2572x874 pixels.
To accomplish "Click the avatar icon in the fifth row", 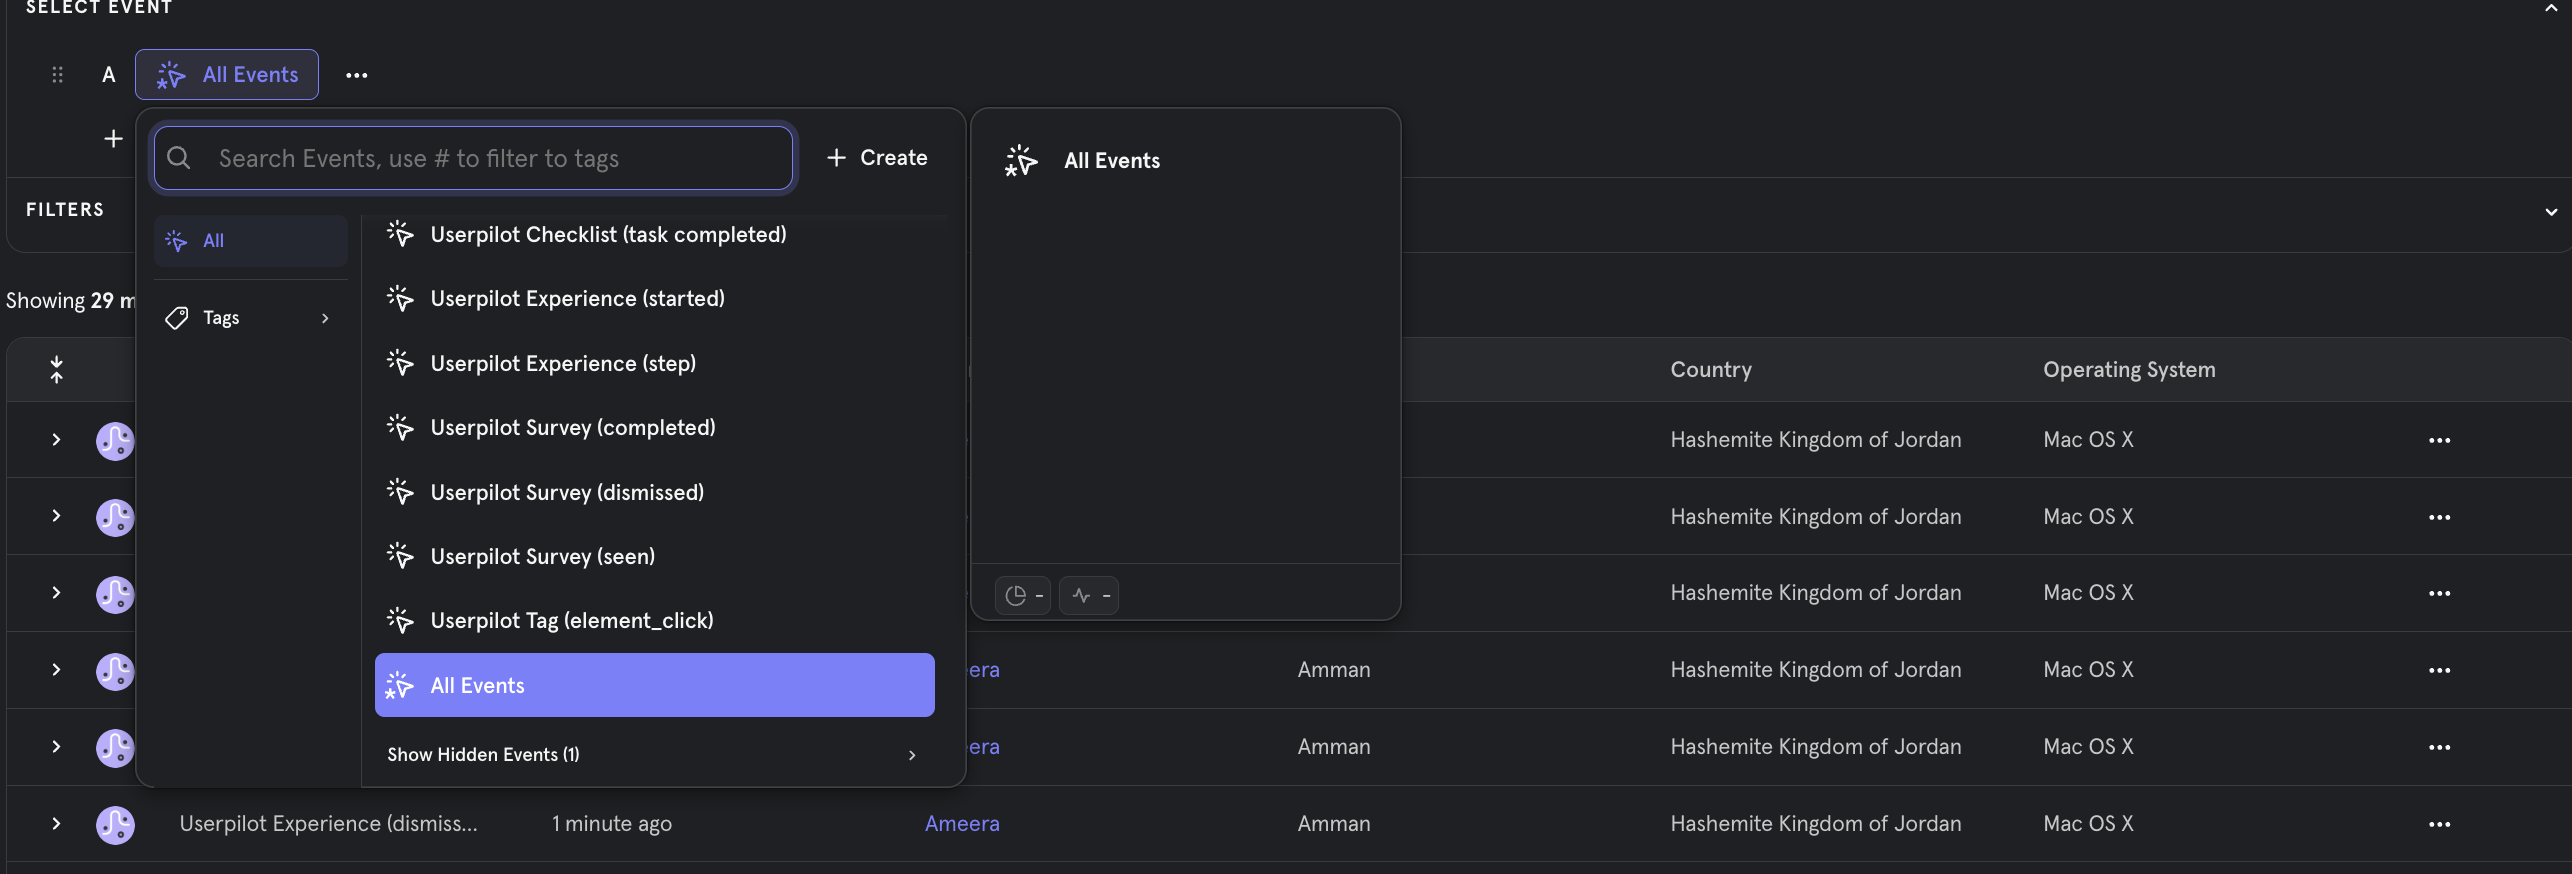I will 115,748.
